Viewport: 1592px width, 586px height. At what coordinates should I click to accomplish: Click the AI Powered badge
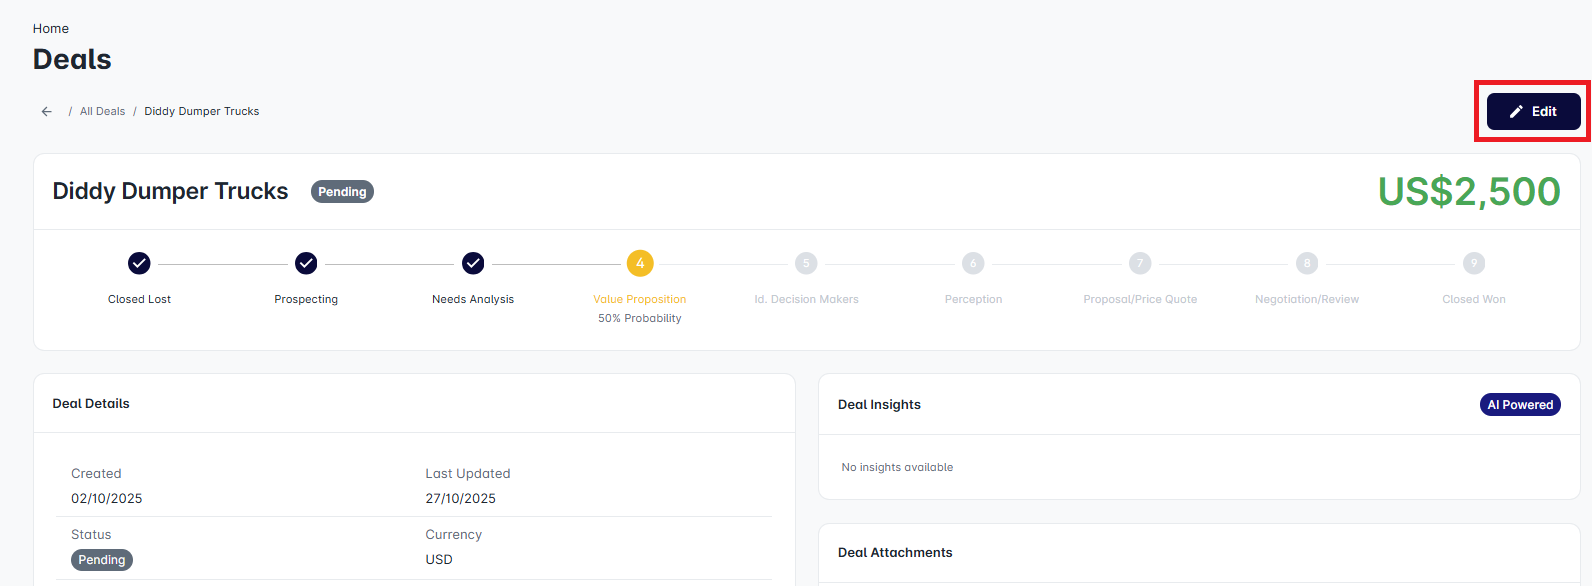tap(1519, 405)
